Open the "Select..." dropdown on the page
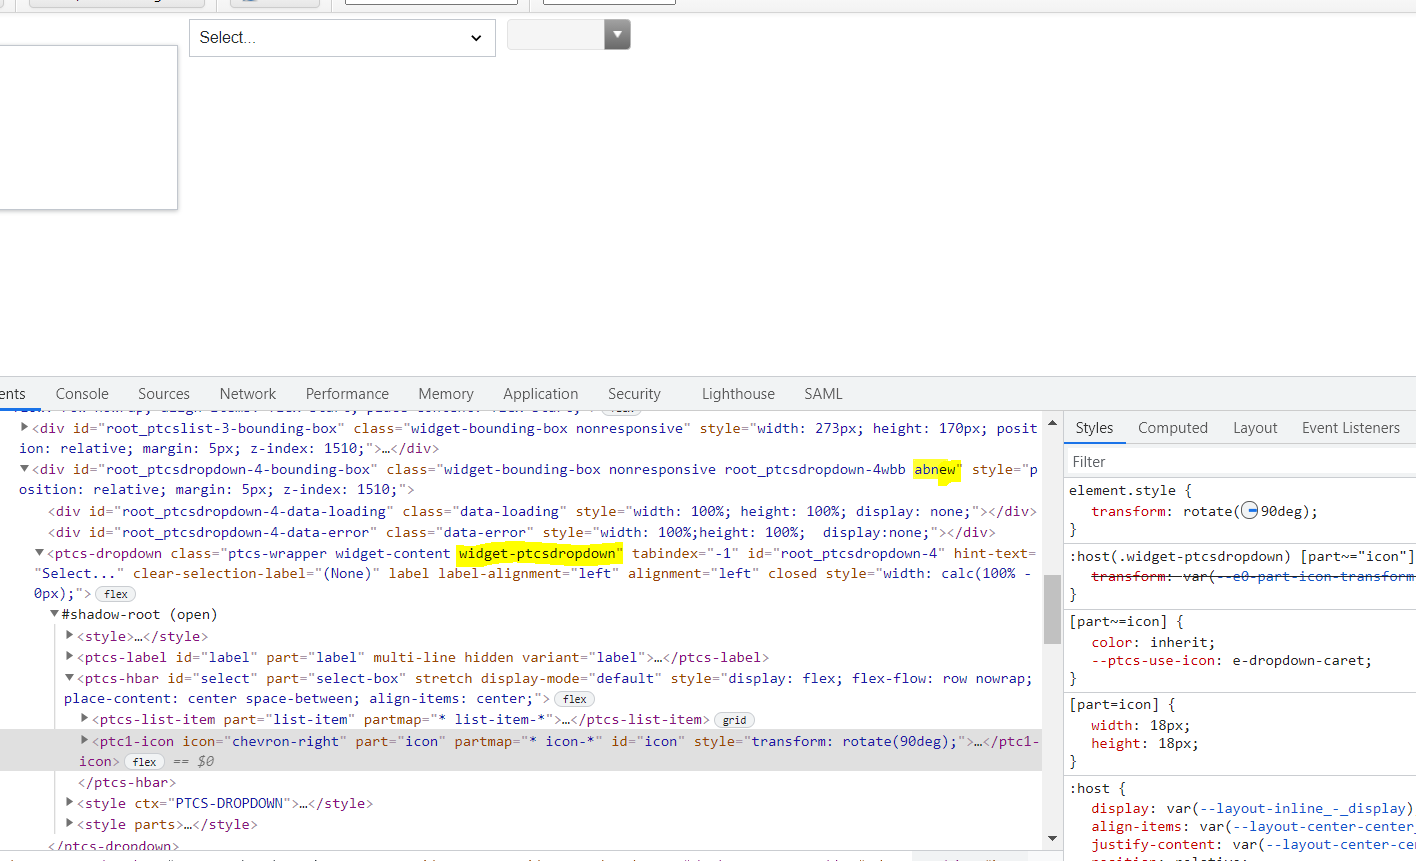 342,37
